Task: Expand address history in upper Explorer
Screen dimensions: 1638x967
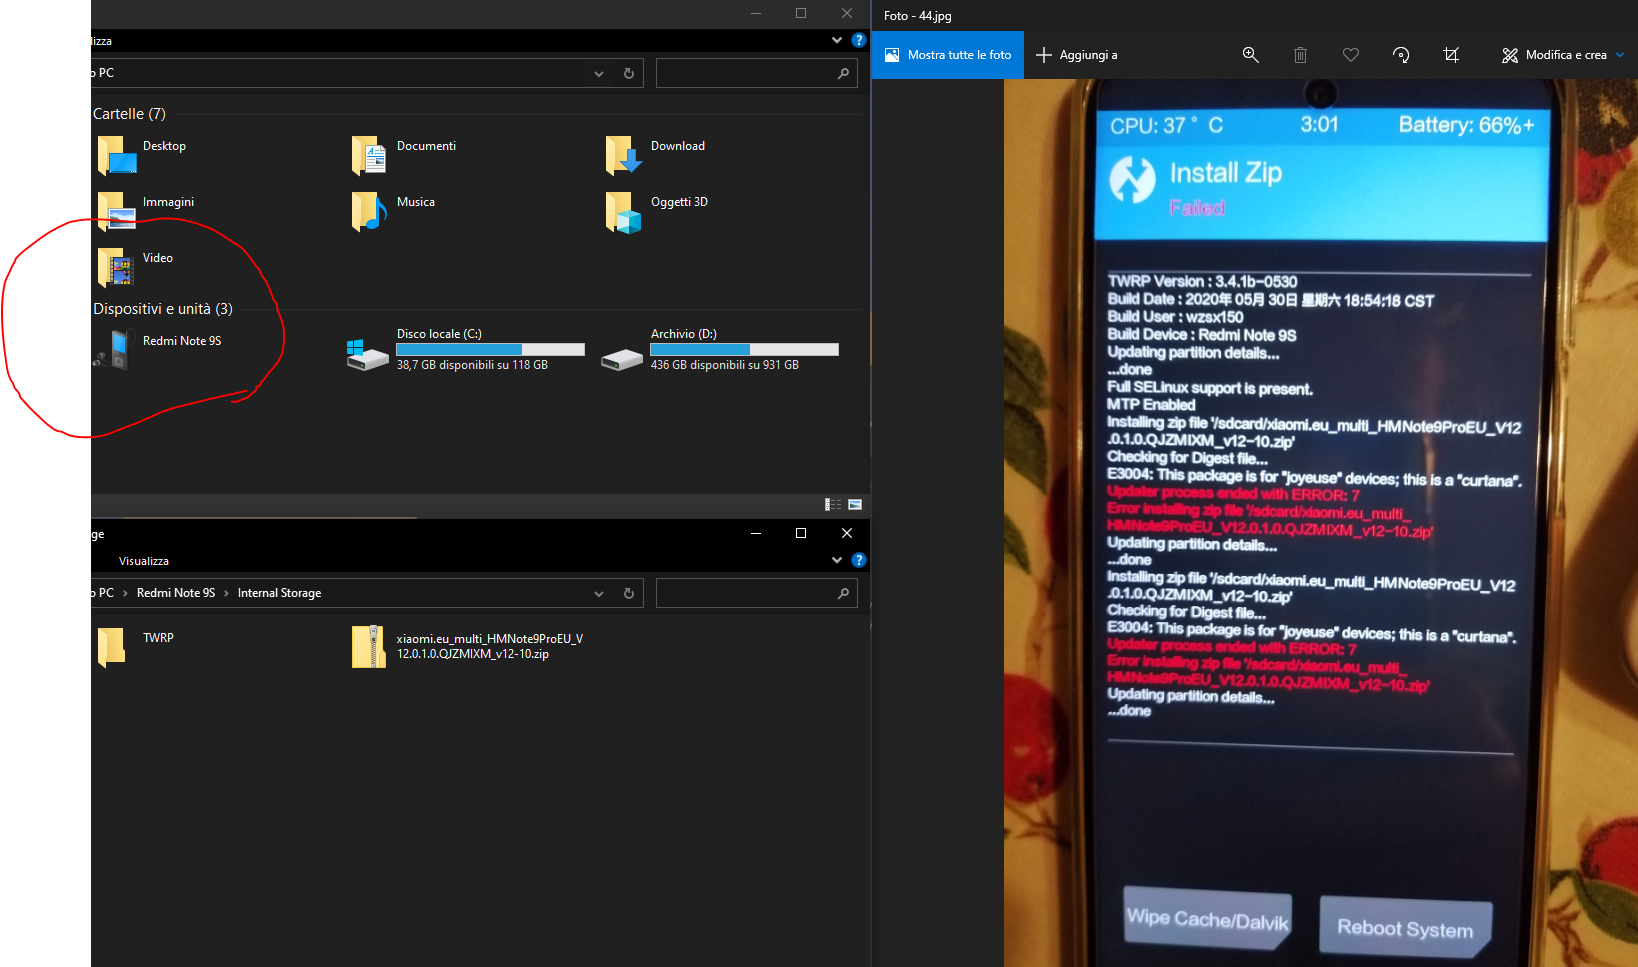Action: 598,73
